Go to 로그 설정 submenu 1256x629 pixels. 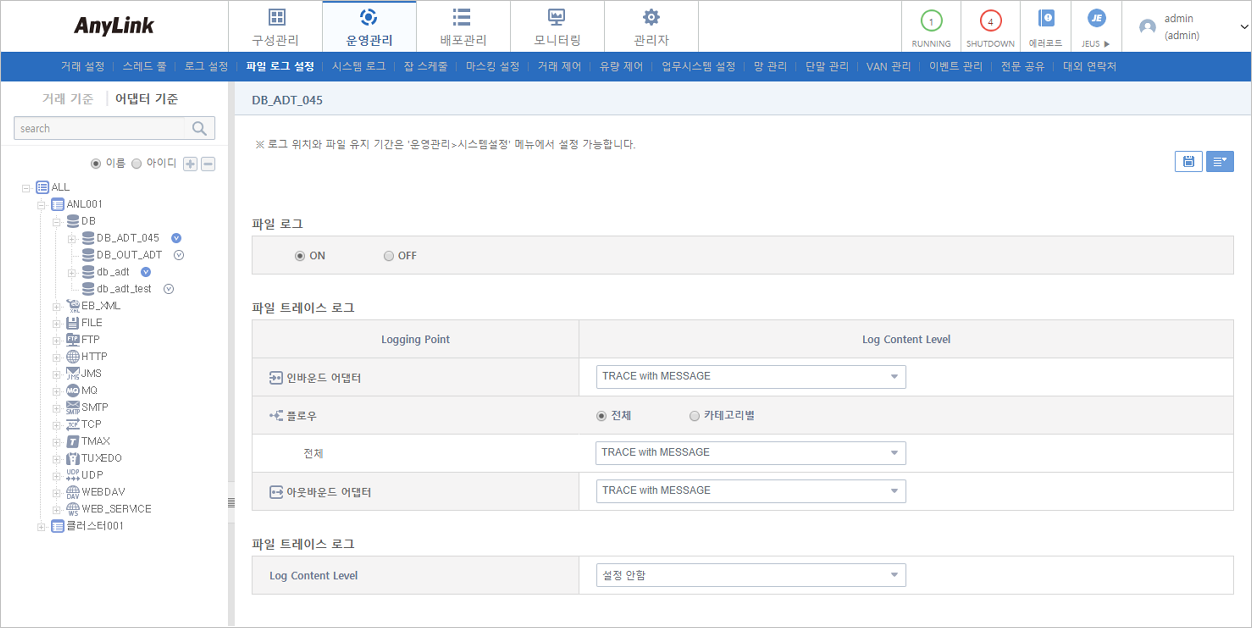206,67
